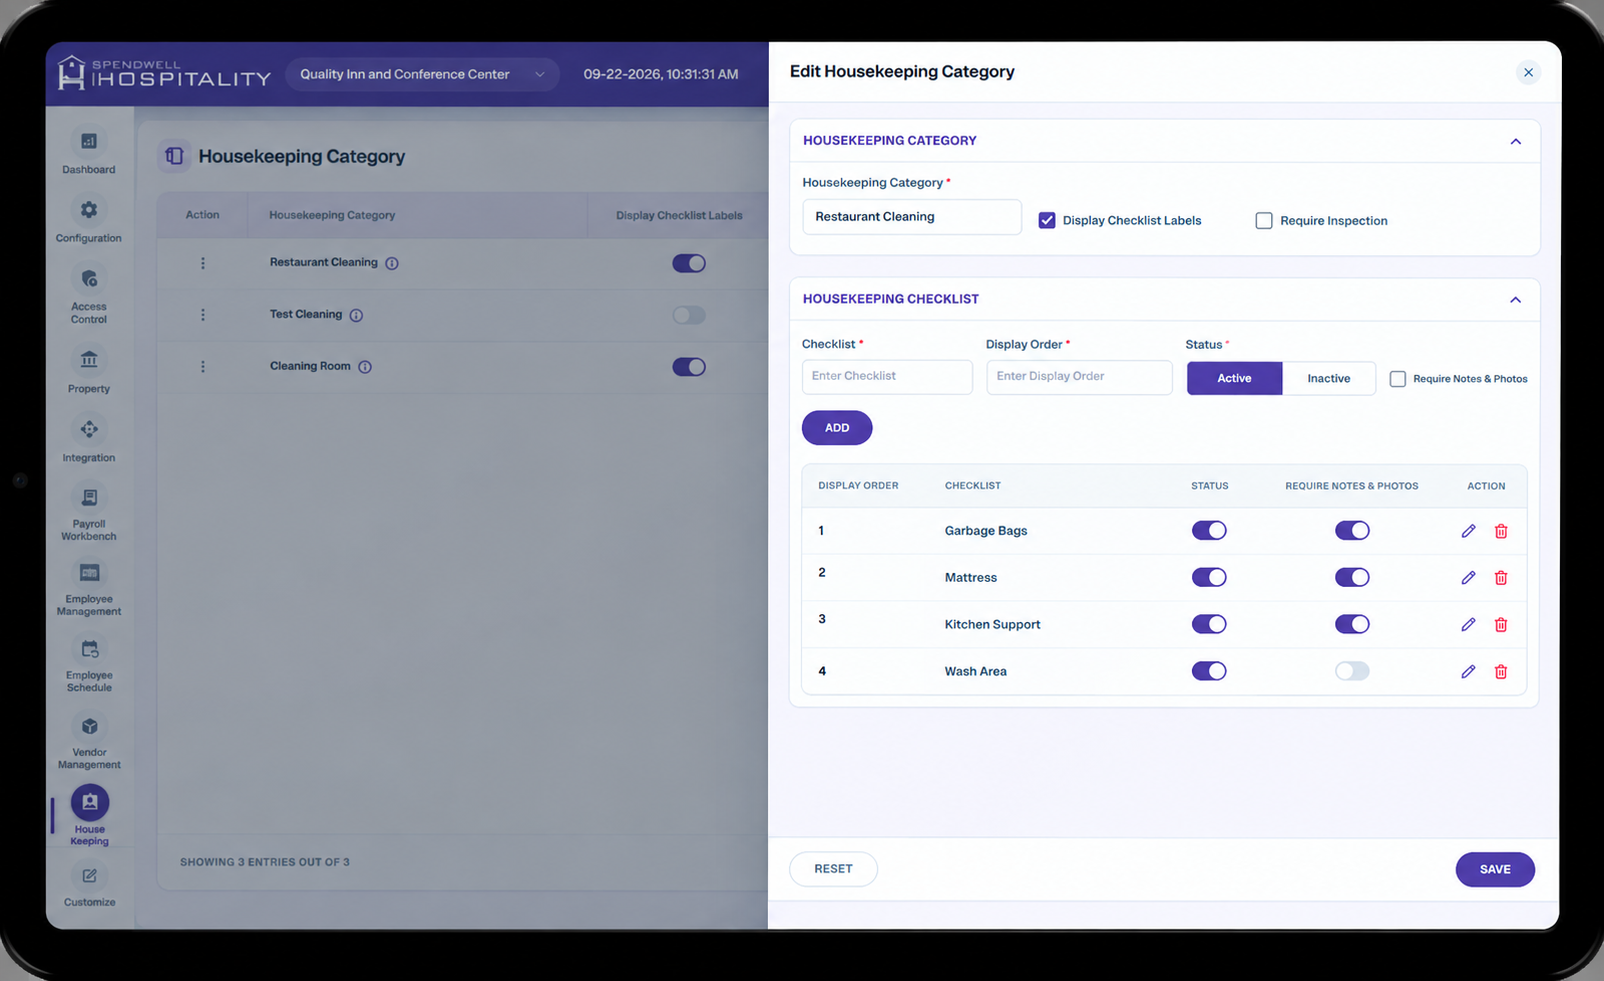Check the Require Inspection checkbox
The height and width of the screenshot is (981, 1604).
point(1264,220)
